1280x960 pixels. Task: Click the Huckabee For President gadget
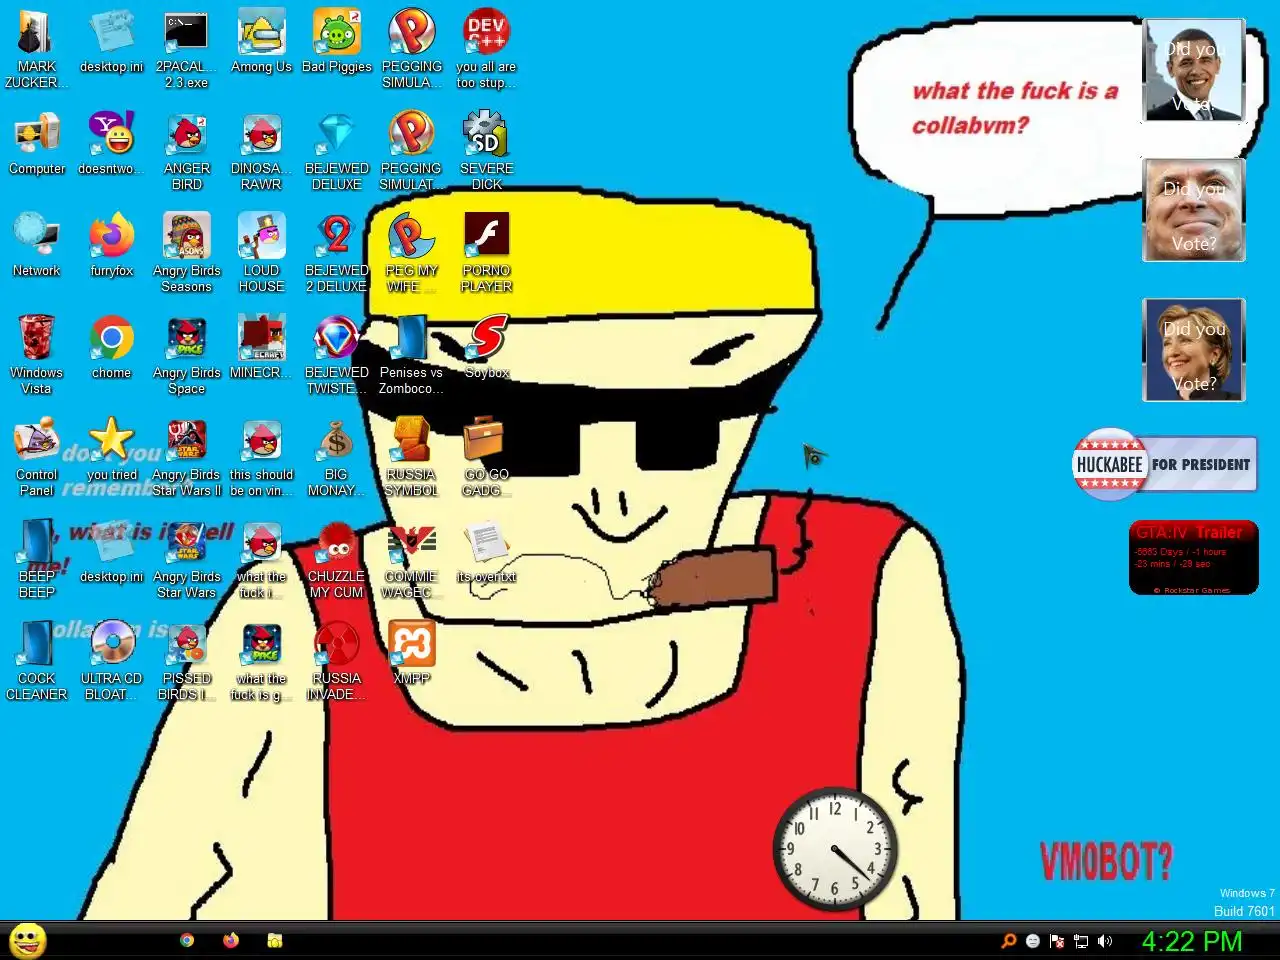(x=1165, y=464)
